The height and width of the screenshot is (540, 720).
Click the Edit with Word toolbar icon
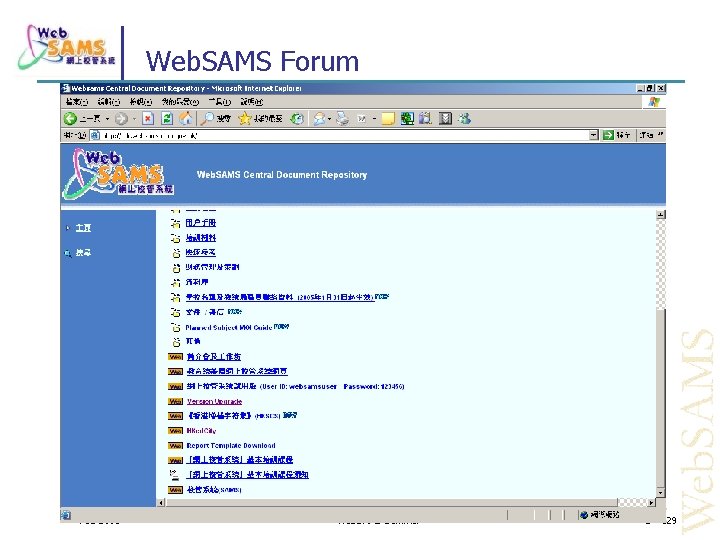[362, 119]
